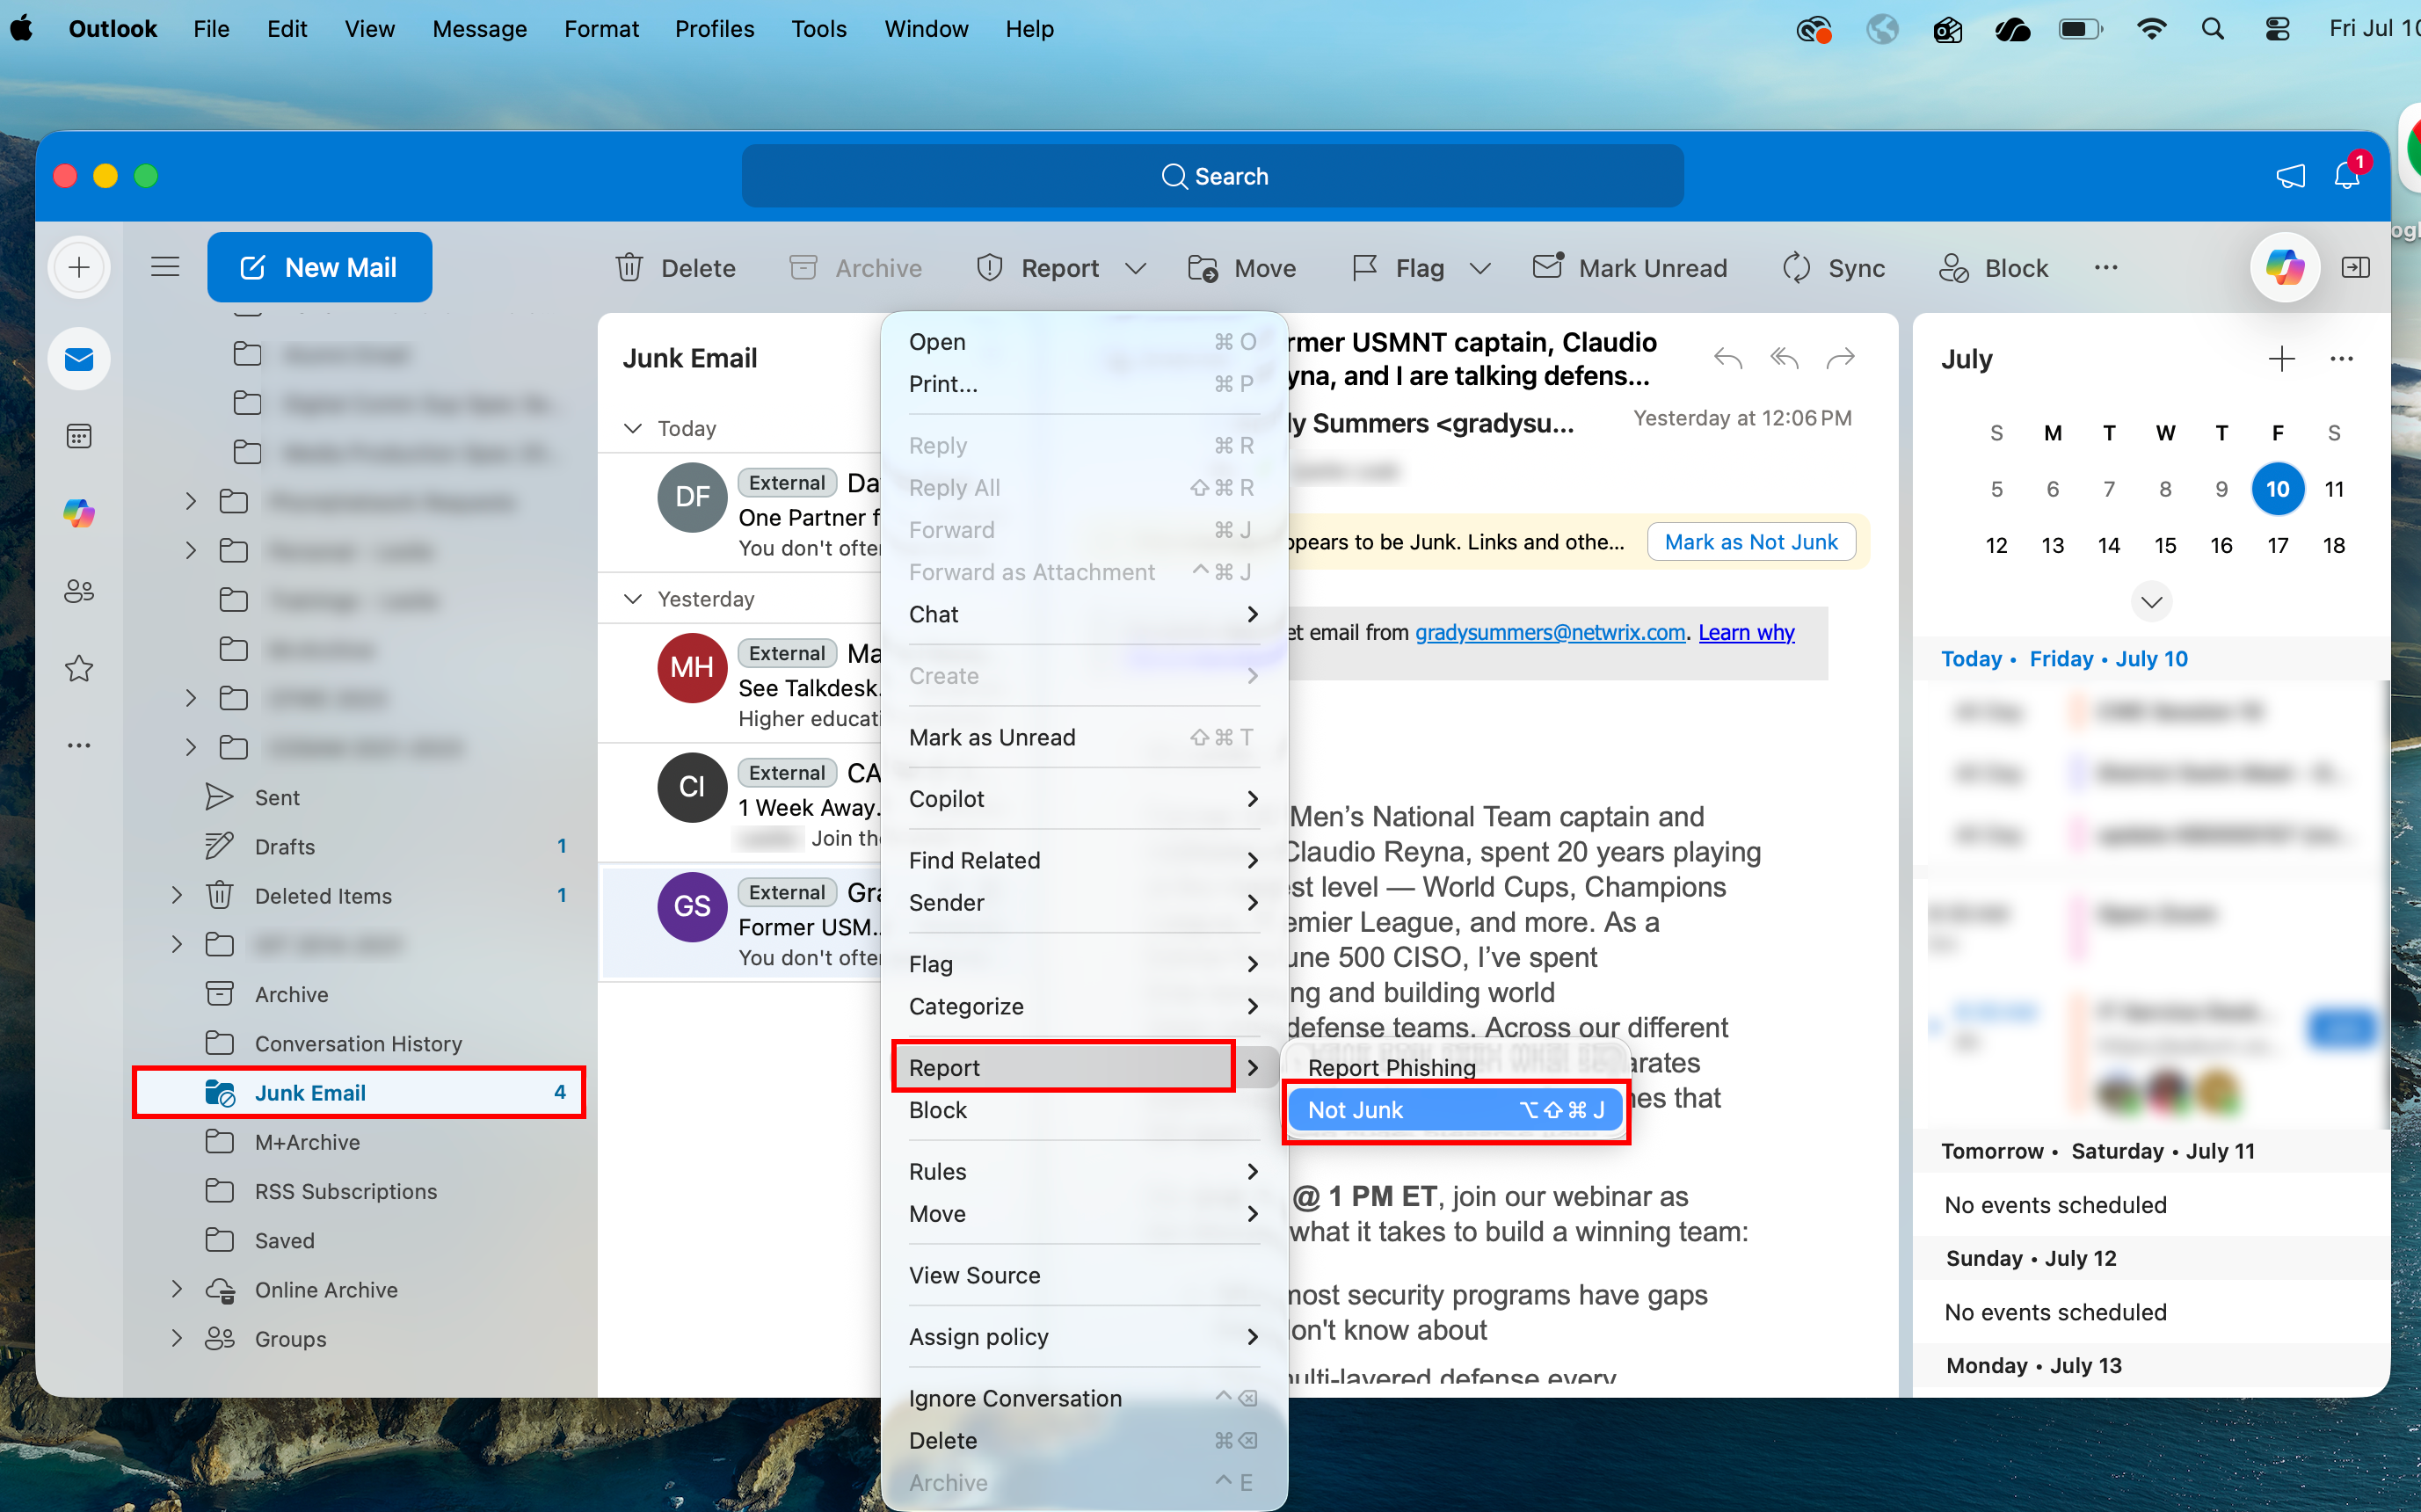
Task: Open the Junk Email folder
Action: pos(359,1092)
